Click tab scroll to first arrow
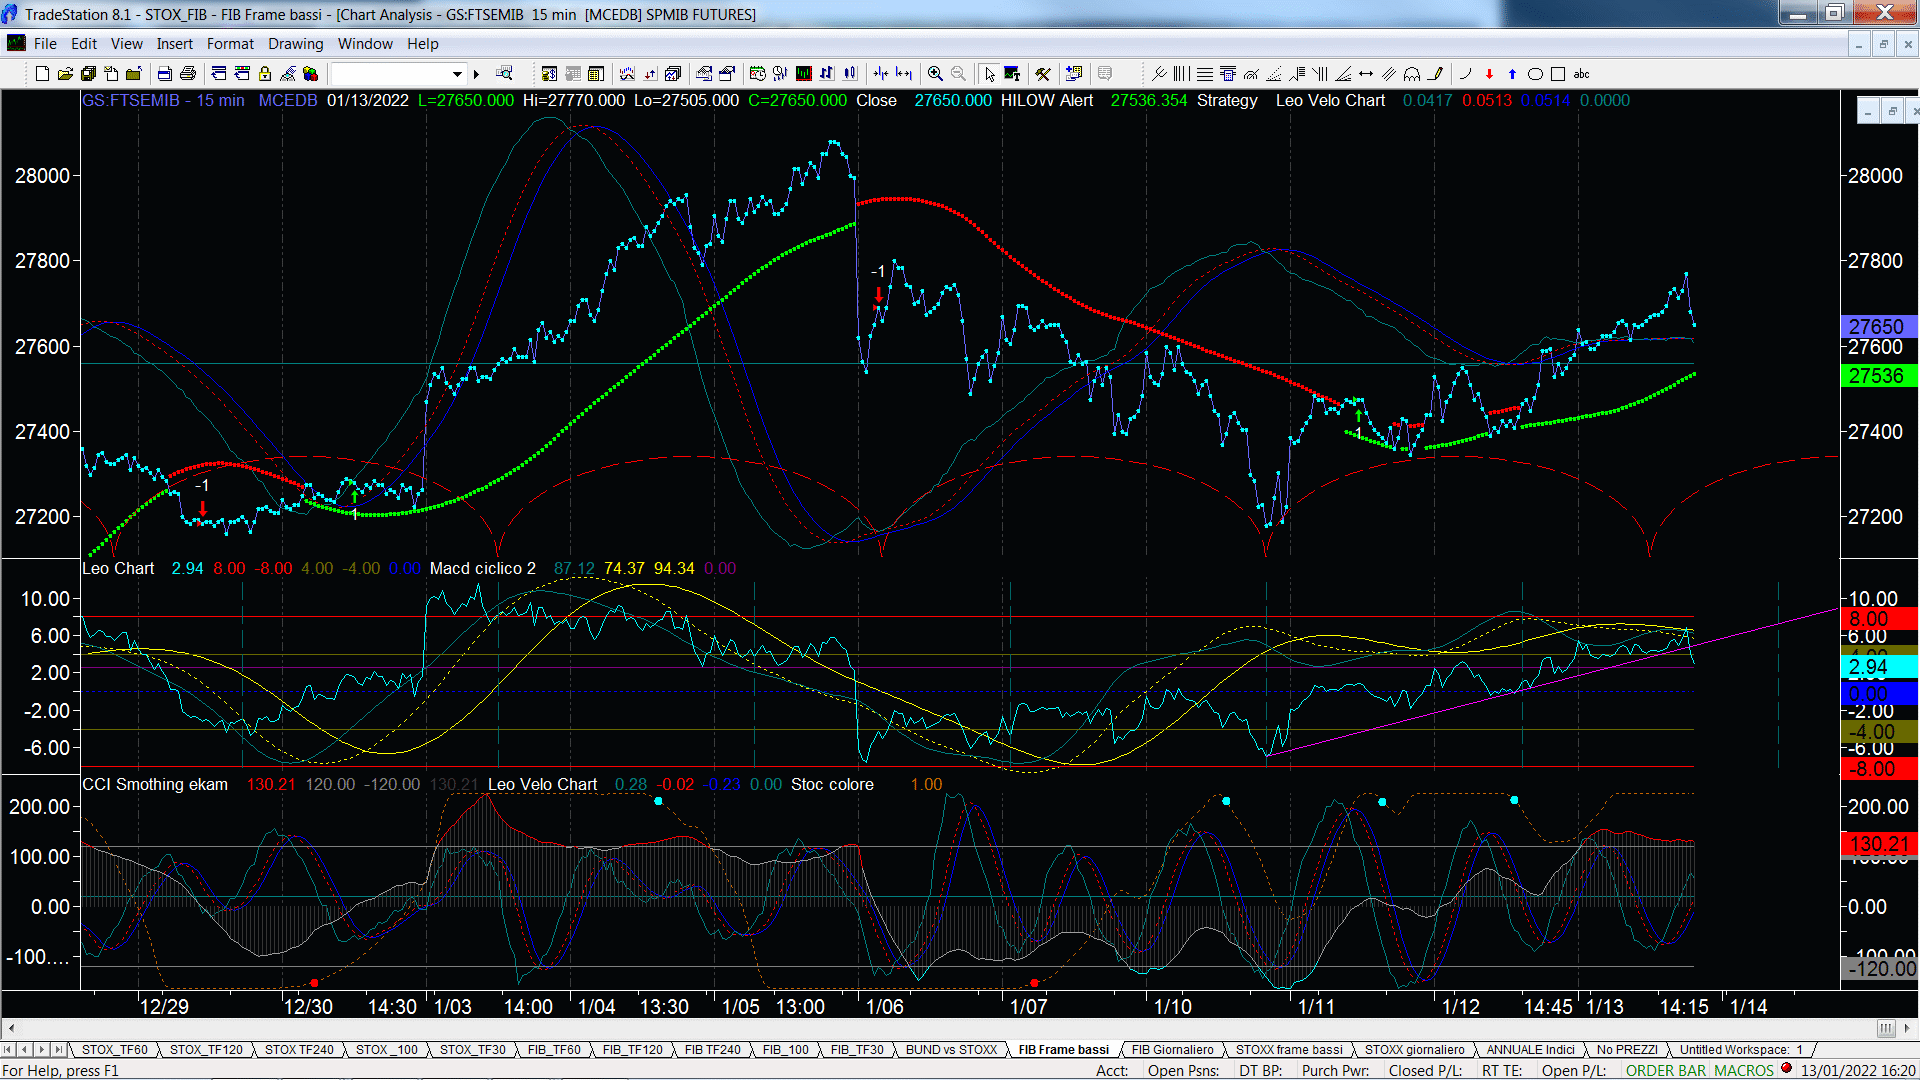 (x=8, y=1049)
